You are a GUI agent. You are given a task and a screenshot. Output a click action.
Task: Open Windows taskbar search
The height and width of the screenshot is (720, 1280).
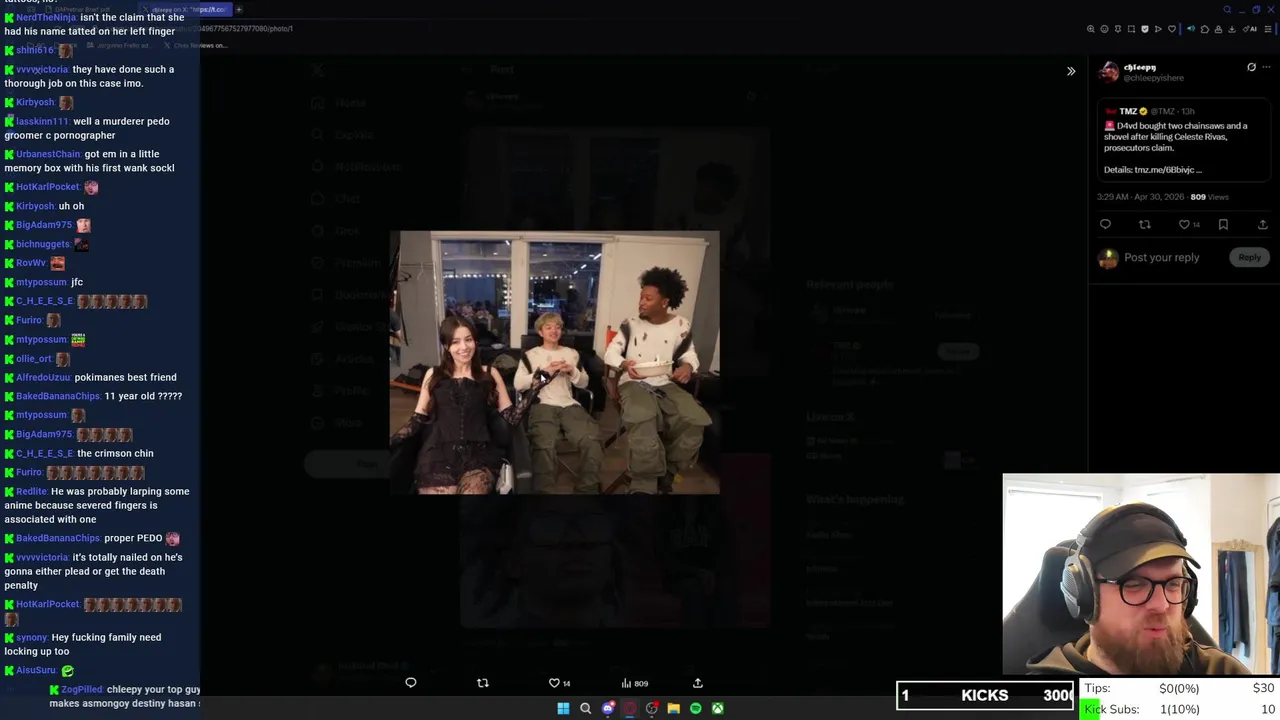point(586,708)
